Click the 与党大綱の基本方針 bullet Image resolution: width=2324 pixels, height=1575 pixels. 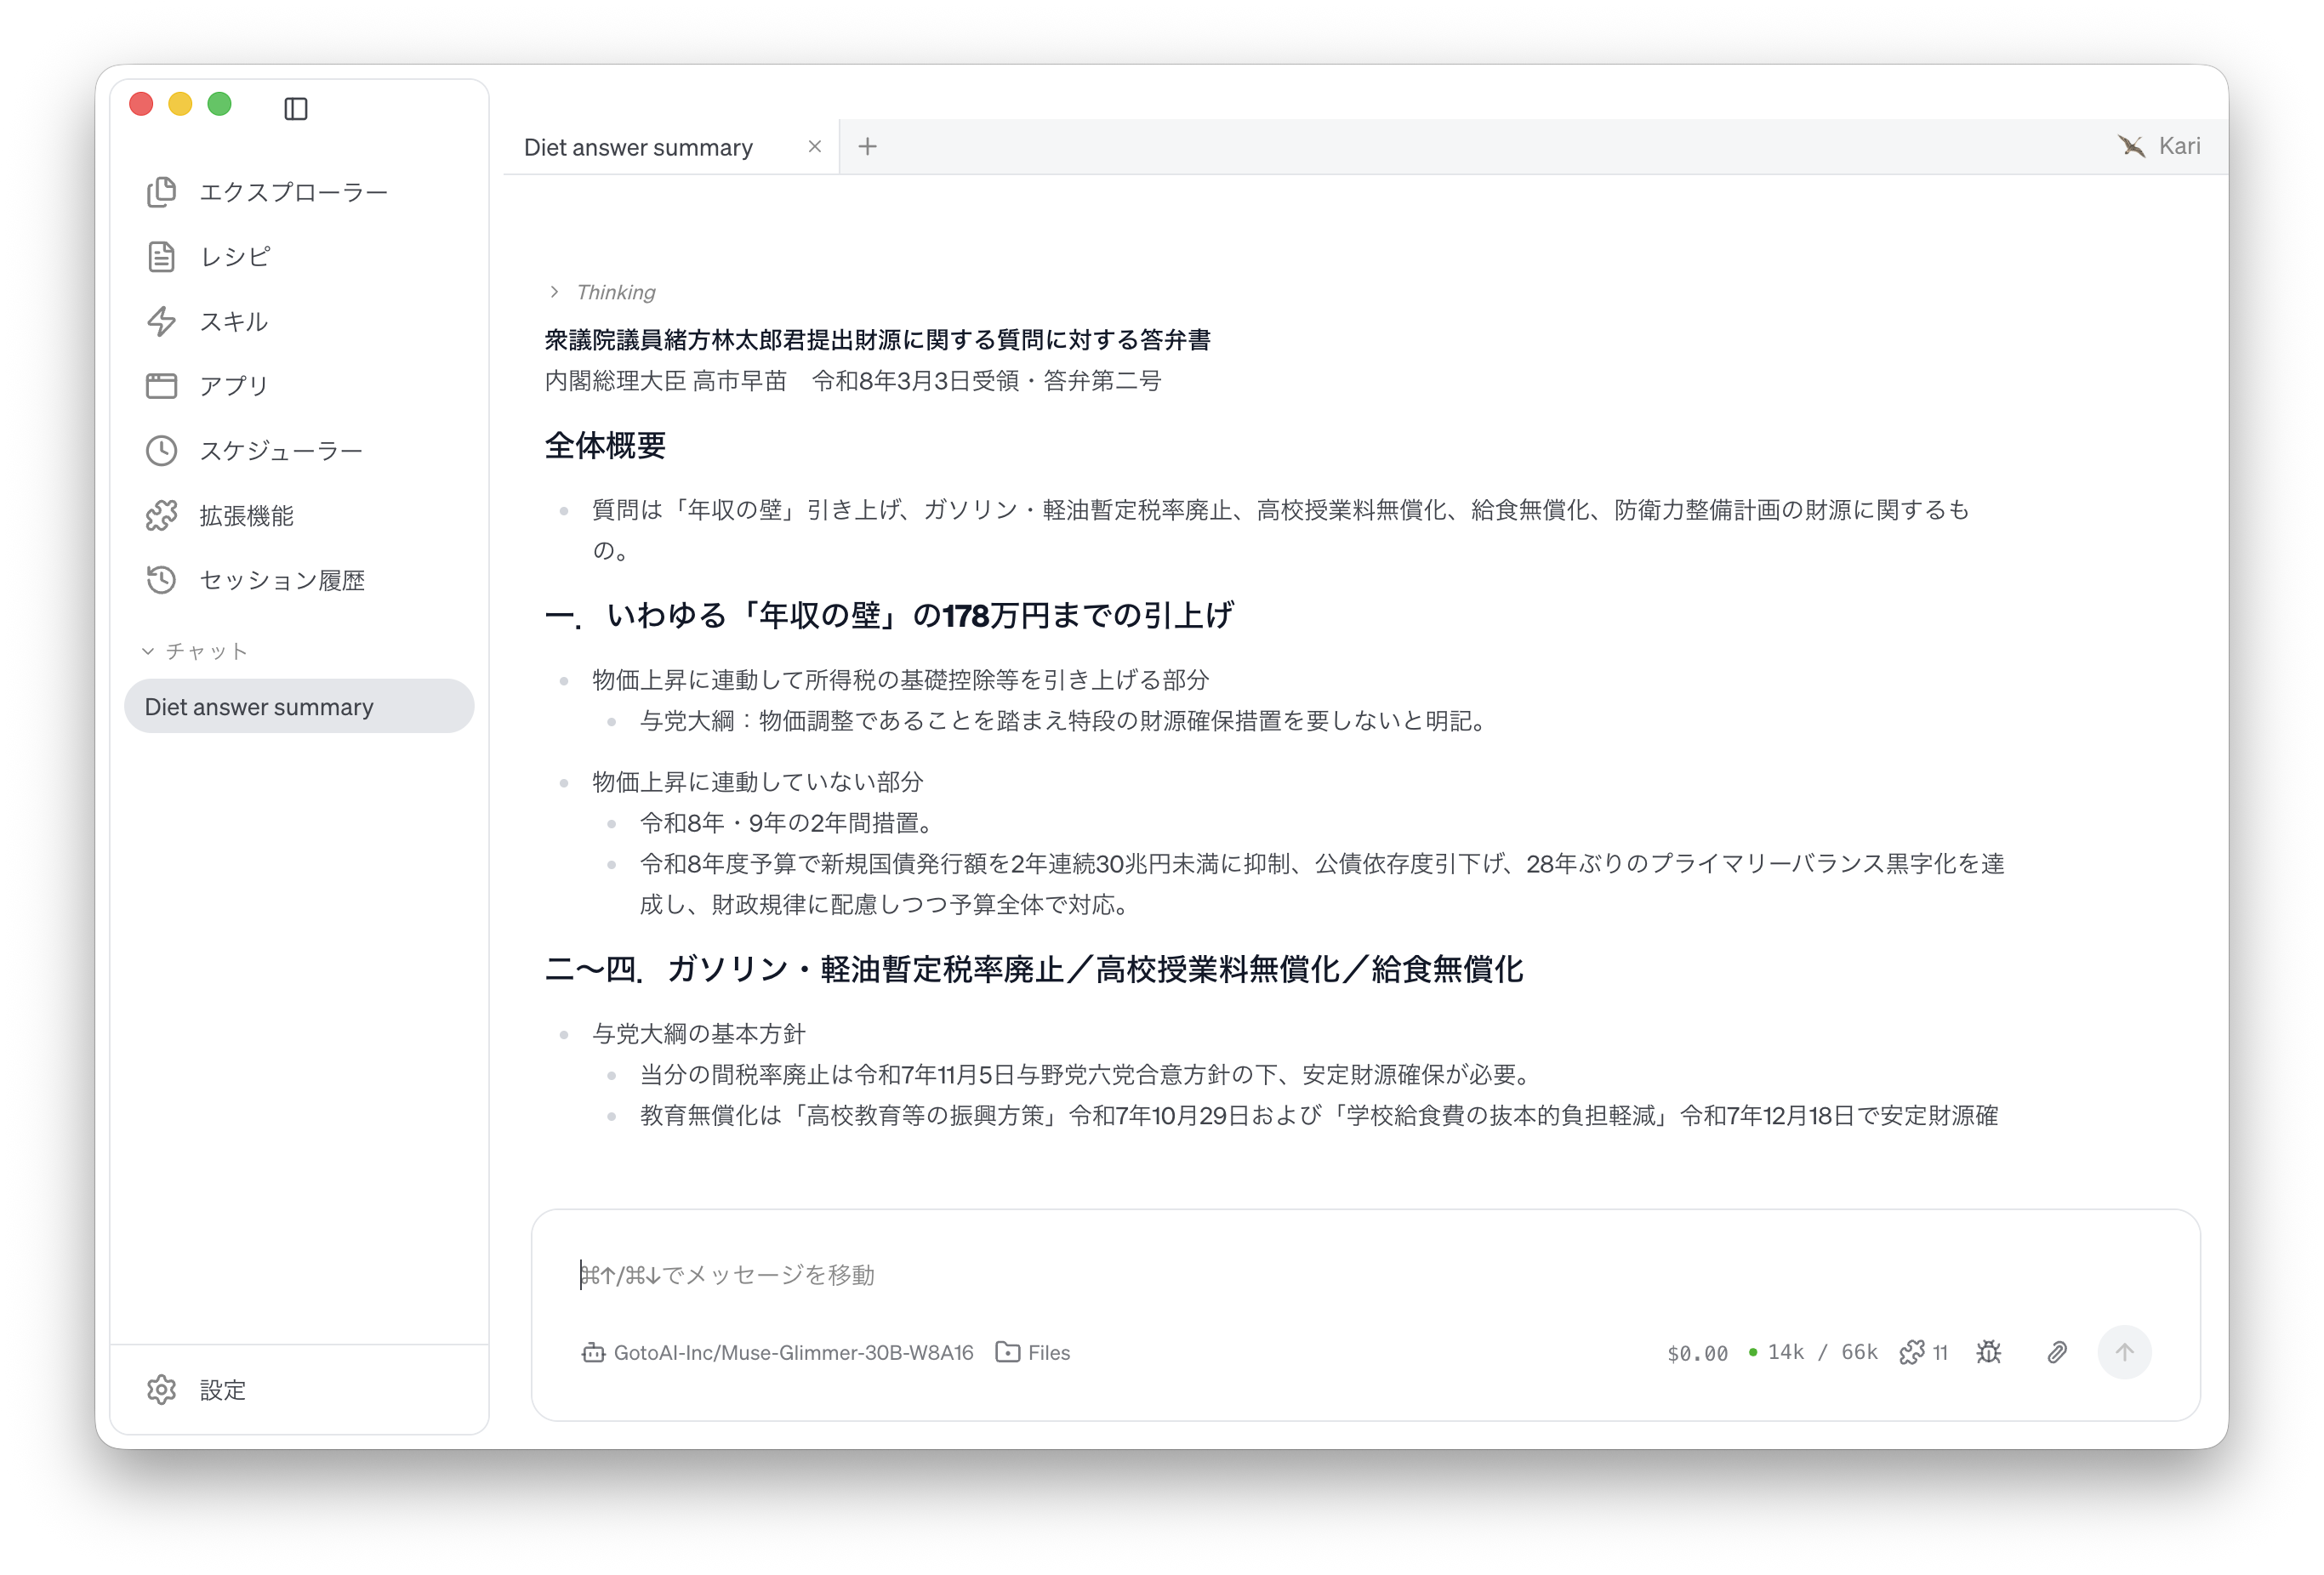click(x=698, y=1033)
